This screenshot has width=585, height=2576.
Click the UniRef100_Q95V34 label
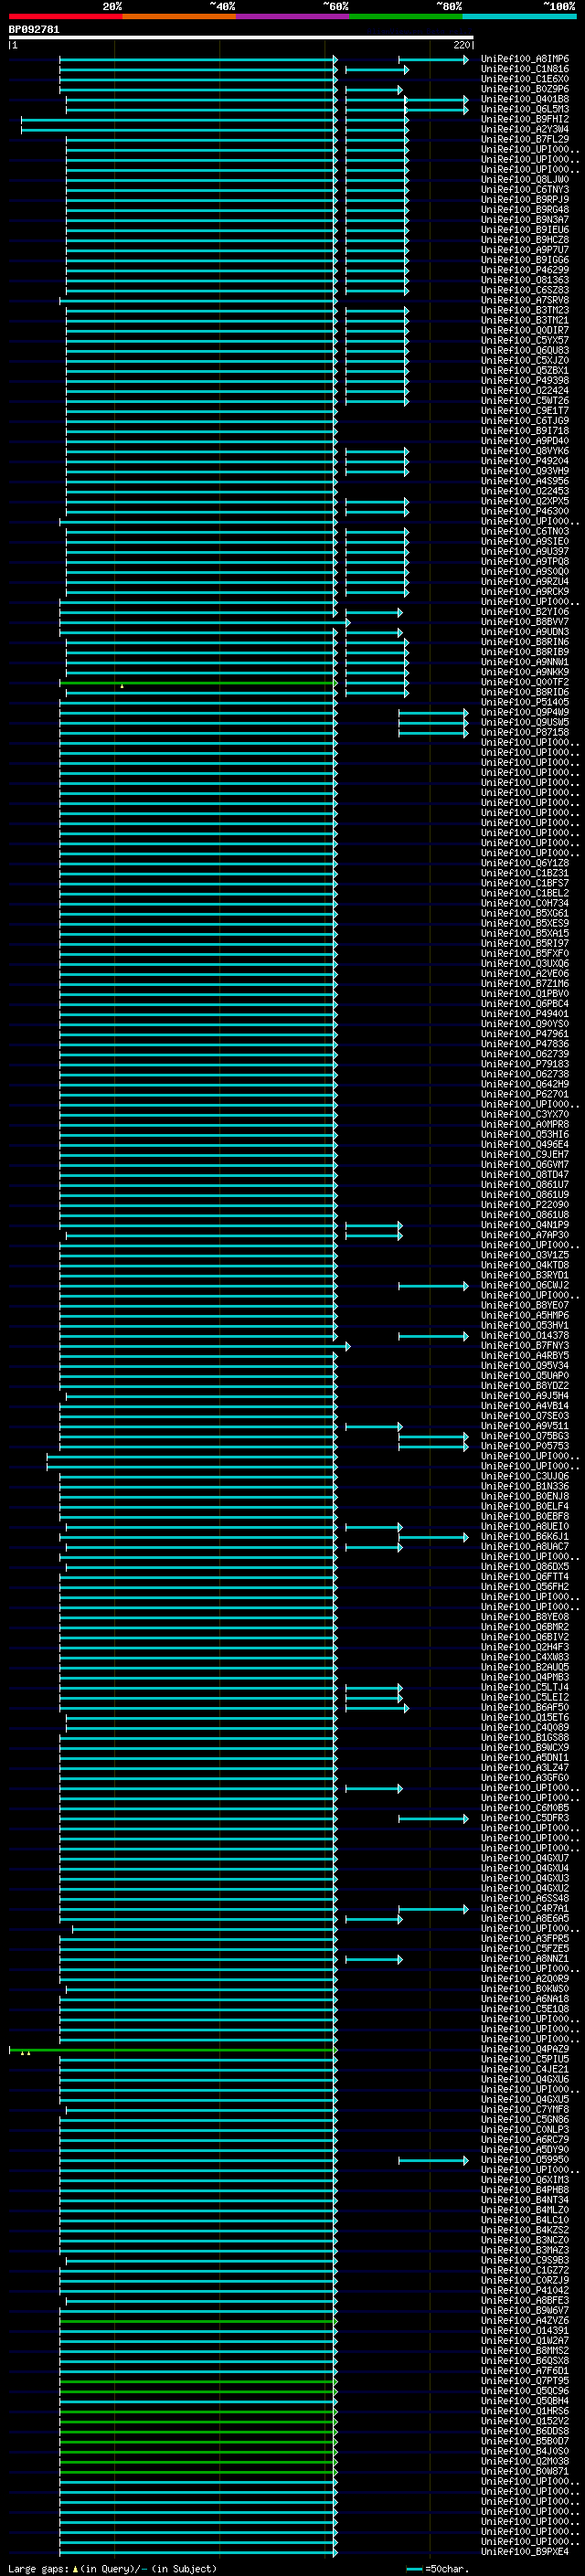(x=525, y=1366)
